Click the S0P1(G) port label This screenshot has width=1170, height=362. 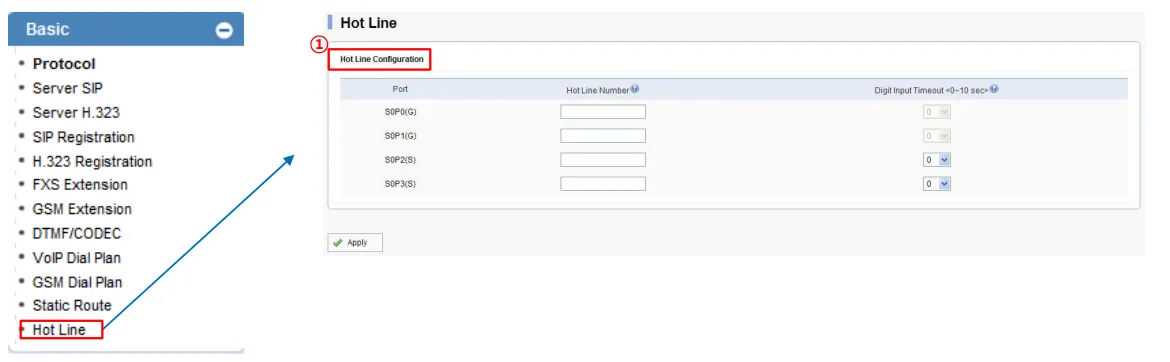[401, 136]
